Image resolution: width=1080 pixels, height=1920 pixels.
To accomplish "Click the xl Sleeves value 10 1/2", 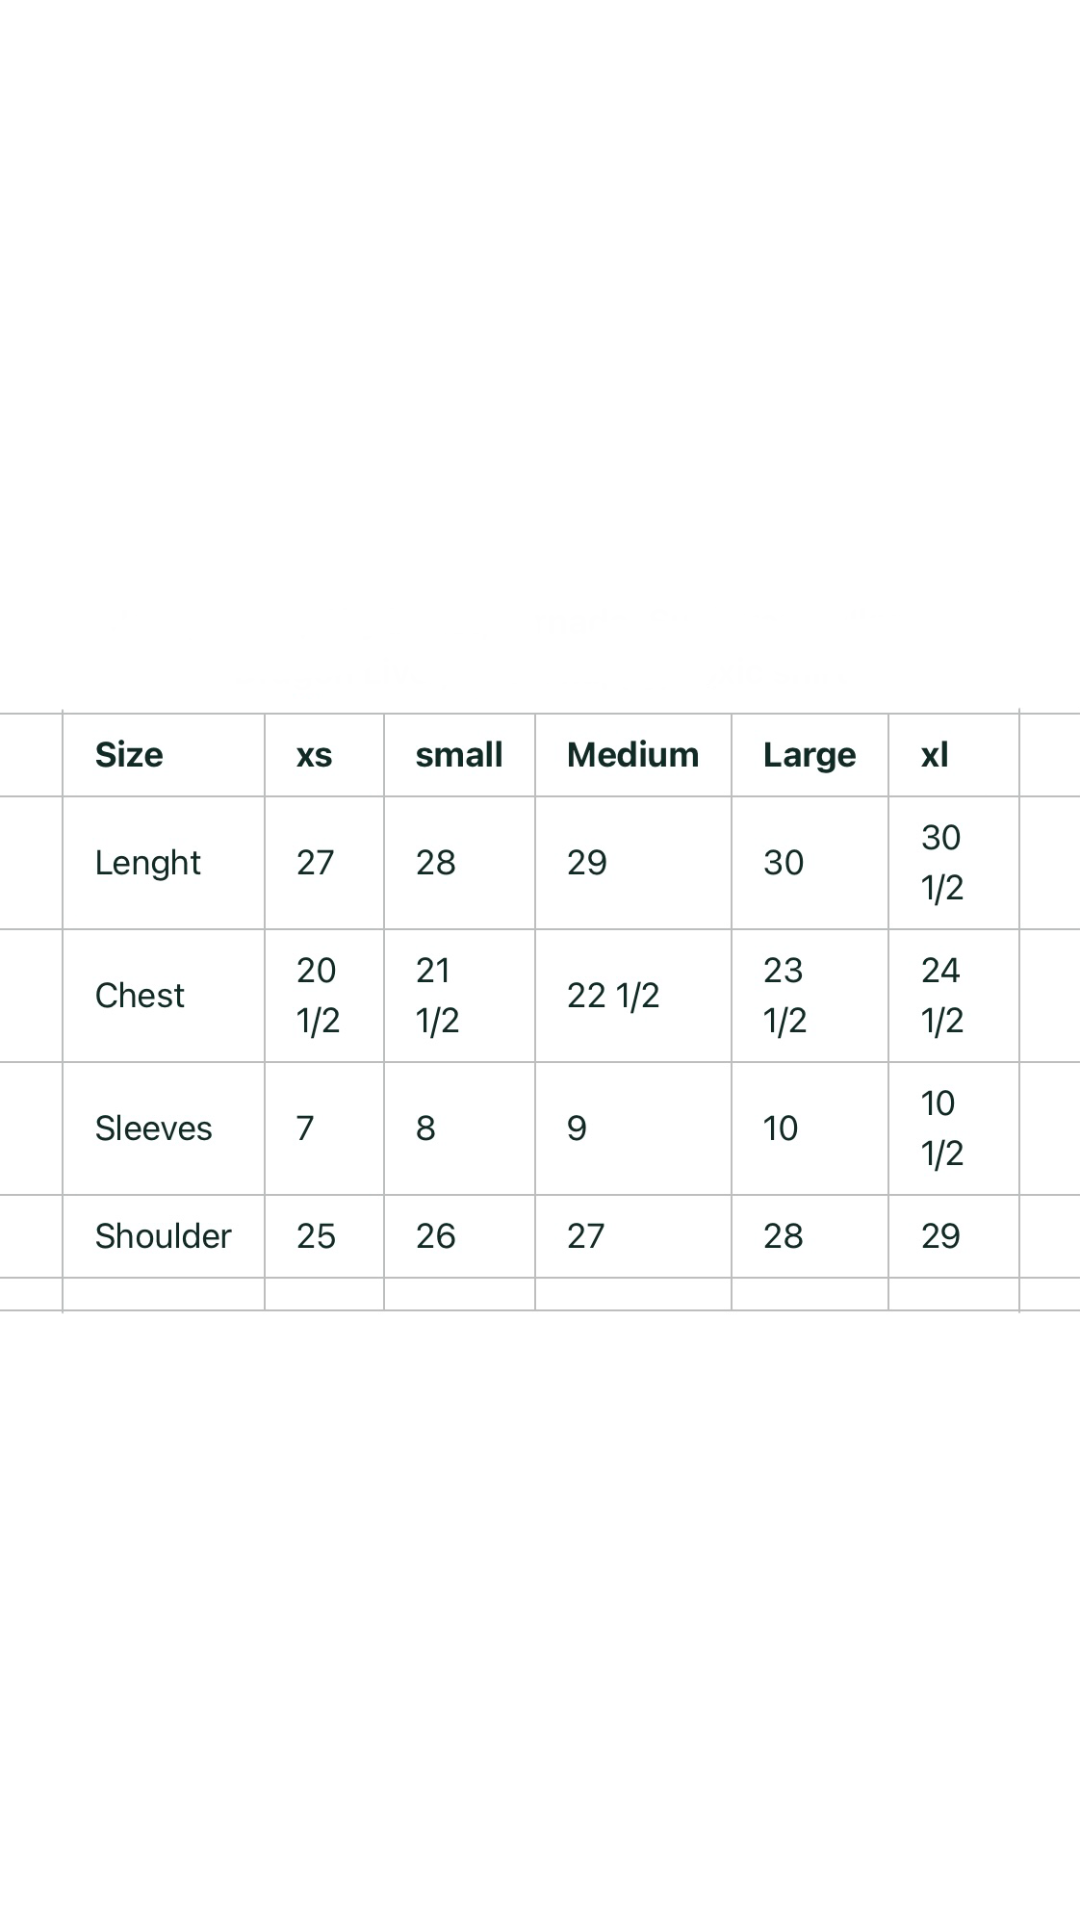I will point(941,1128).
